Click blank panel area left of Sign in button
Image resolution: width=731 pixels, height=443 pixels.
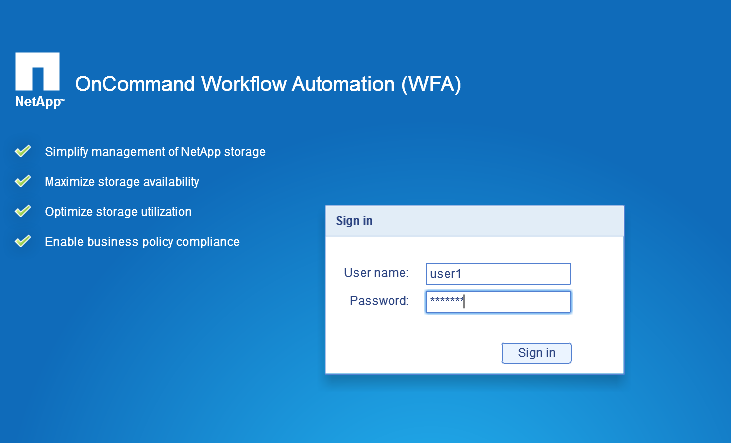pyautogui.click(x=410, y=352)
